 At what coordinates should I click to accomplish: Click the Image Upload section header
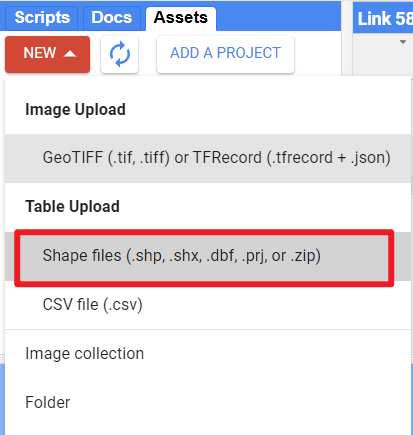(75, 110)
